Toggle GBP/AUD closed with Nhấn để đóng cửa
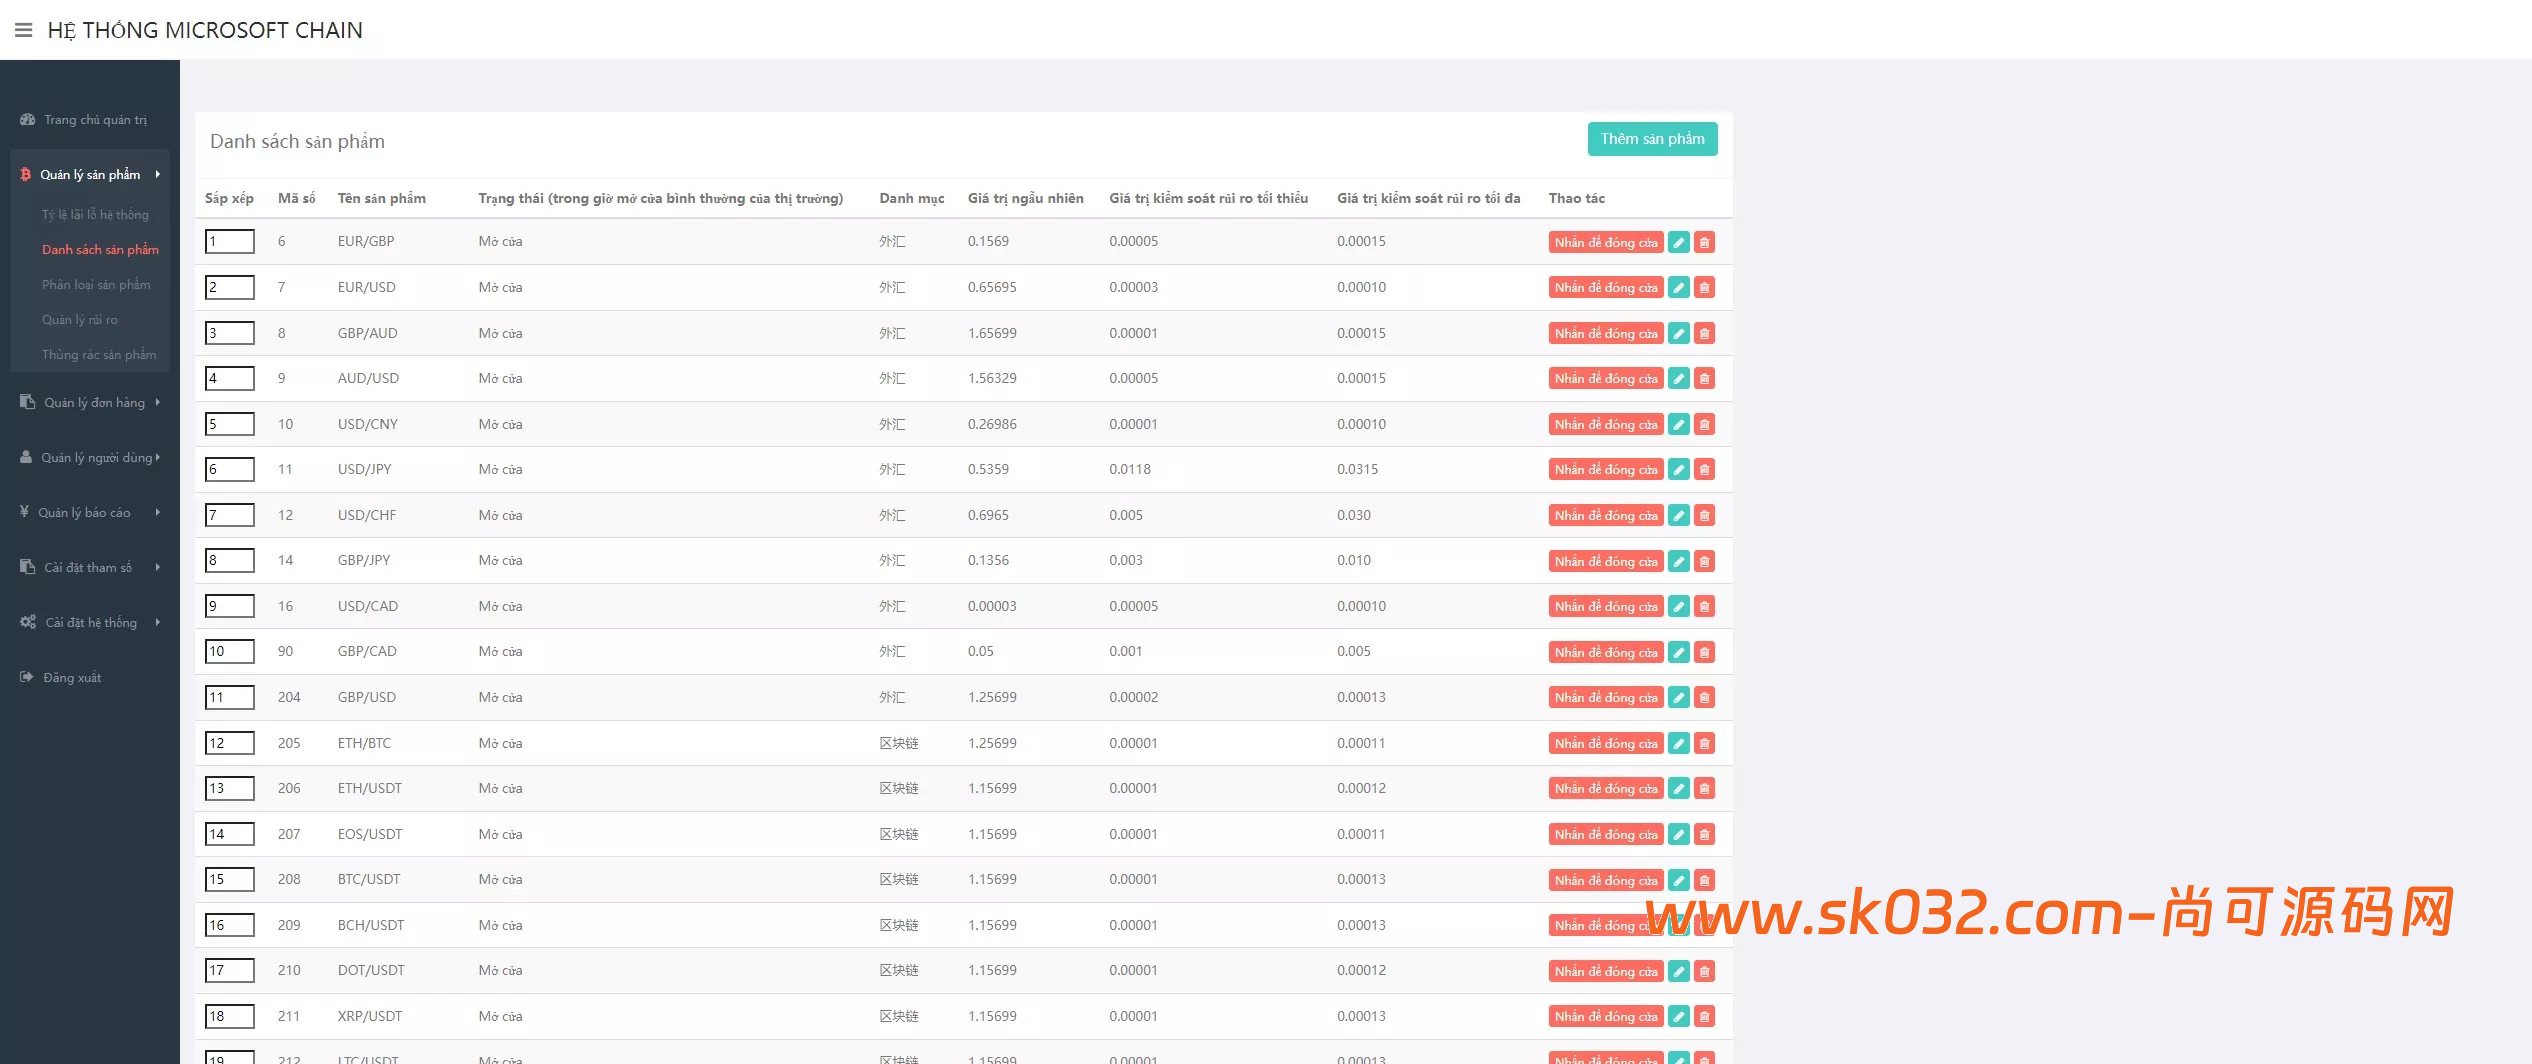This screenshot has height=1064, width=2532. coord(1605,334)
